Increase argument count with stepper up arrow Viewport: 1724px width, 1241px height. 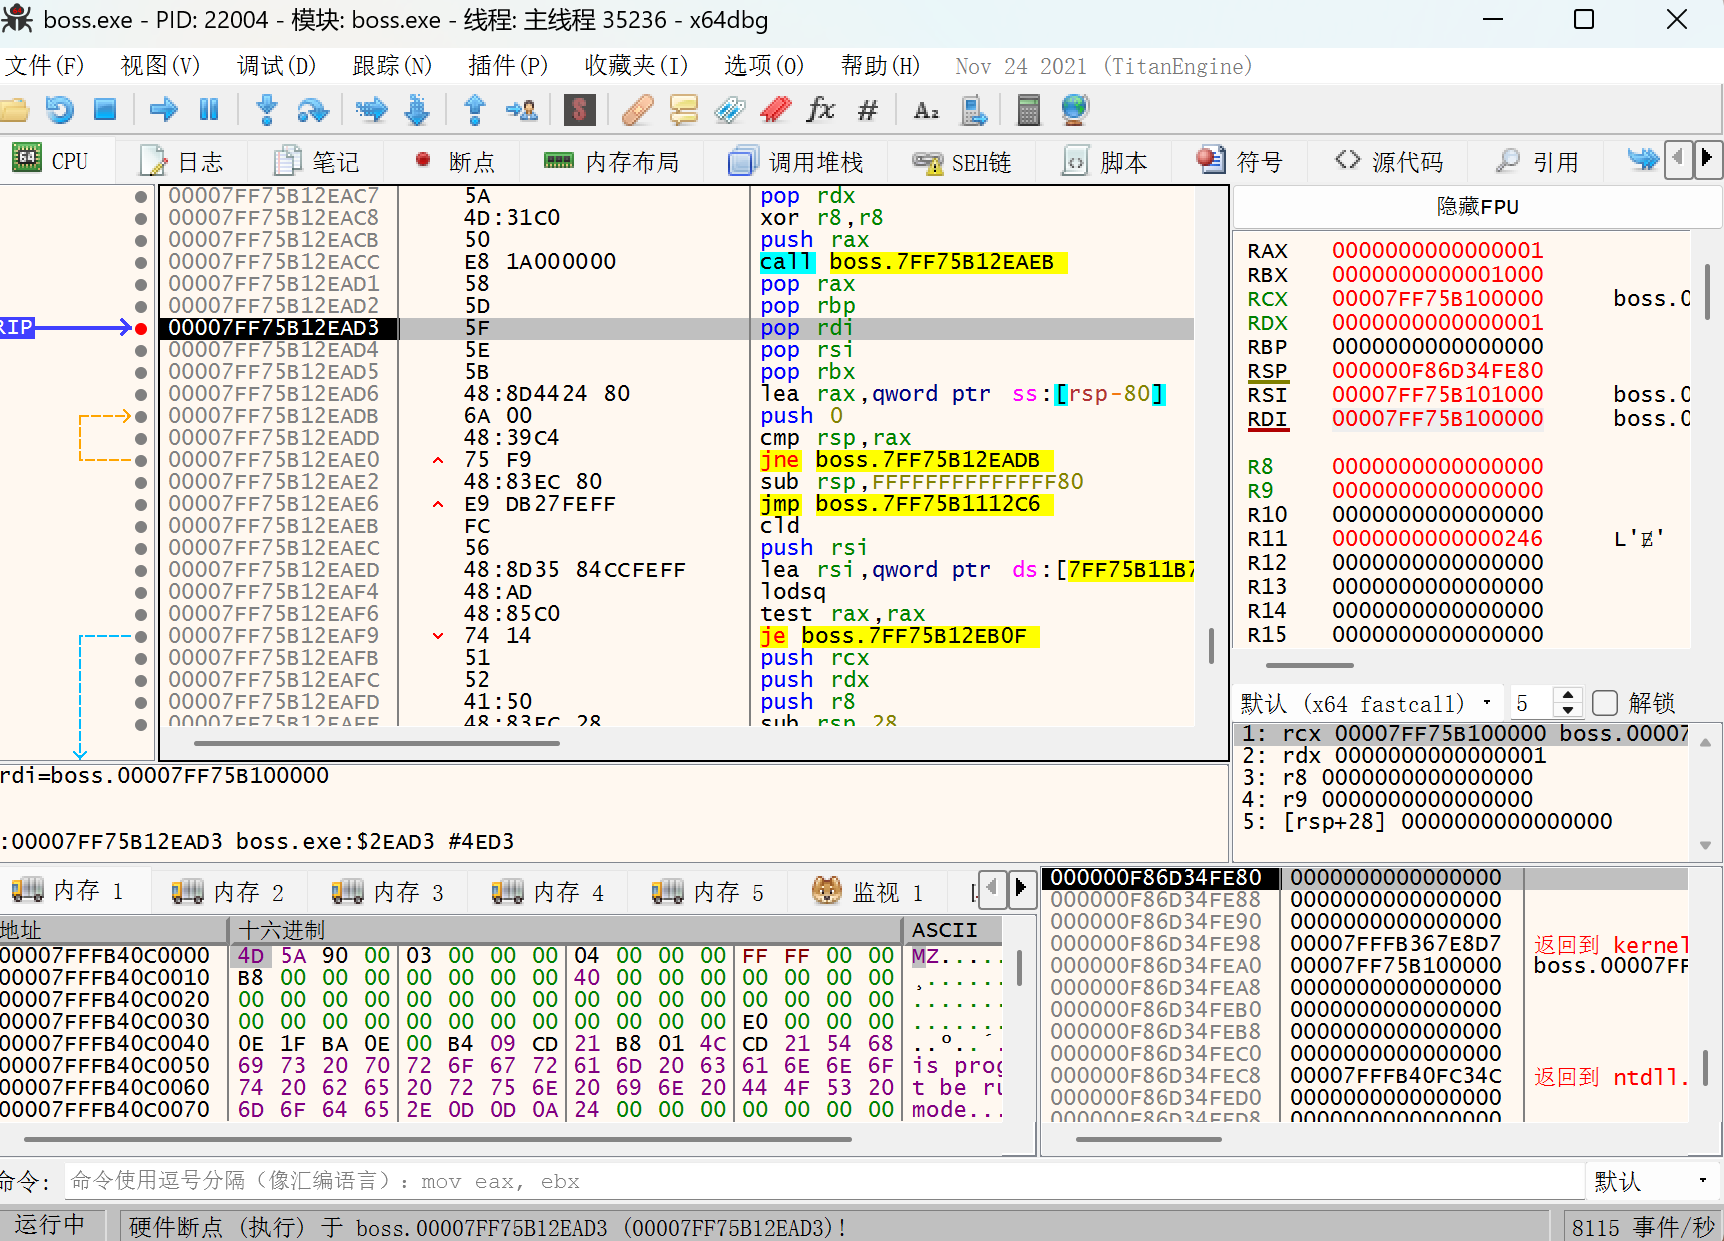click(1568, 695)
